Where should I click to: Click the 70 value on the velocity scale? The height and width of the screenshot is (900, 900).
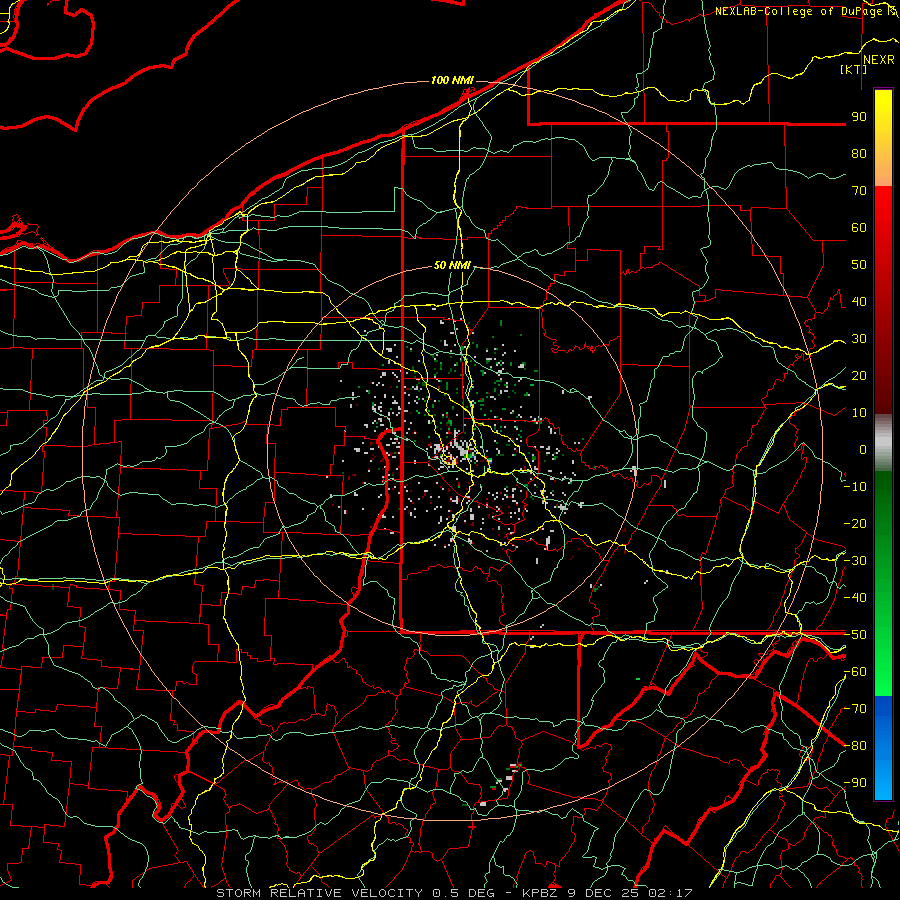click(859, 191)
